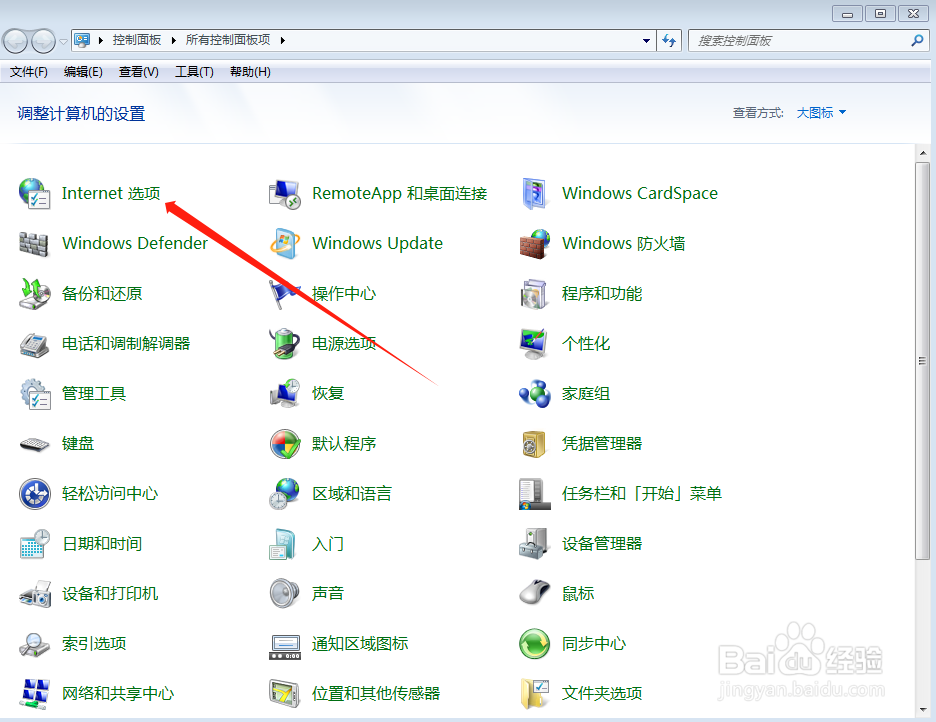Open the 设备管理器 link text

coord(602,544)
